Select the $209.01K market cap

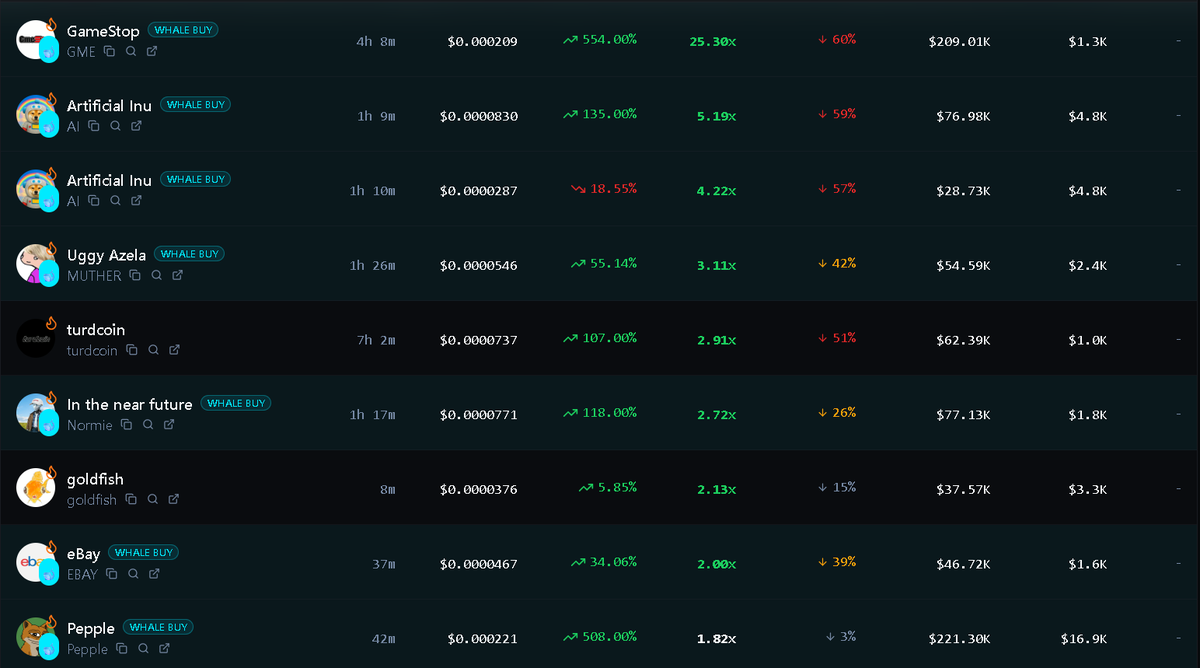click(959, 42)
